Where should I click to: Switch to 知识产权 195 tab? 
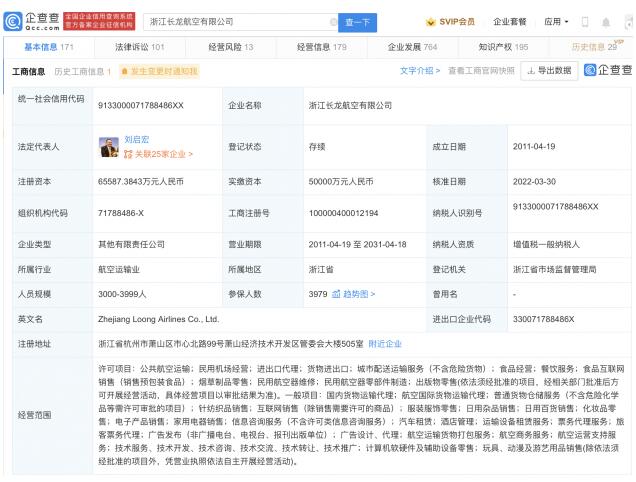pos(503,47)
